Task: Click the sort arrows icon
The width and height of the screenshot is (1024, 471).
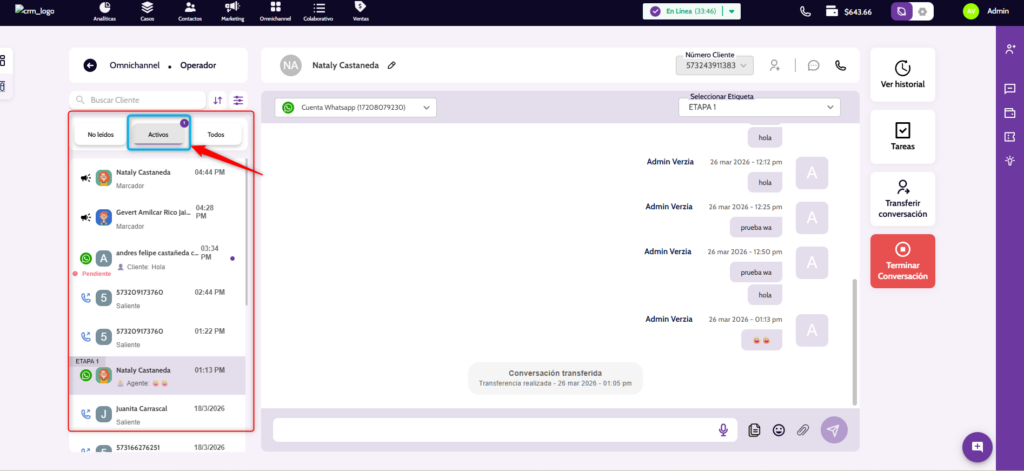Action: [218, 100]
